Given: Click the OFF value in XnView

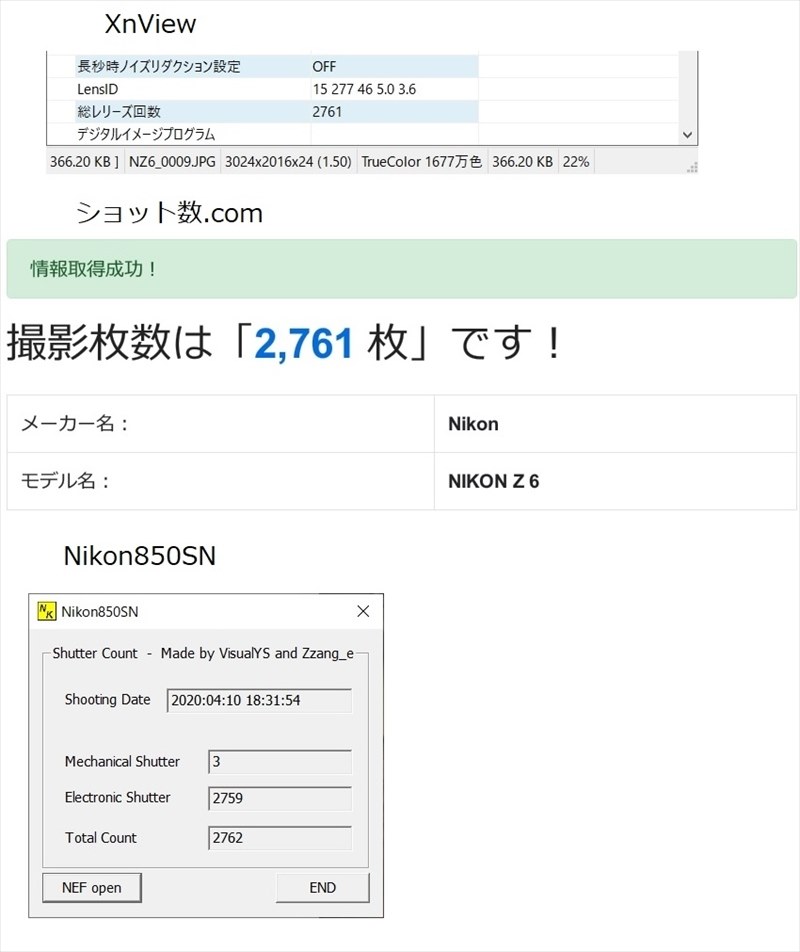Looking at the screenshot, I should point(324,67).
